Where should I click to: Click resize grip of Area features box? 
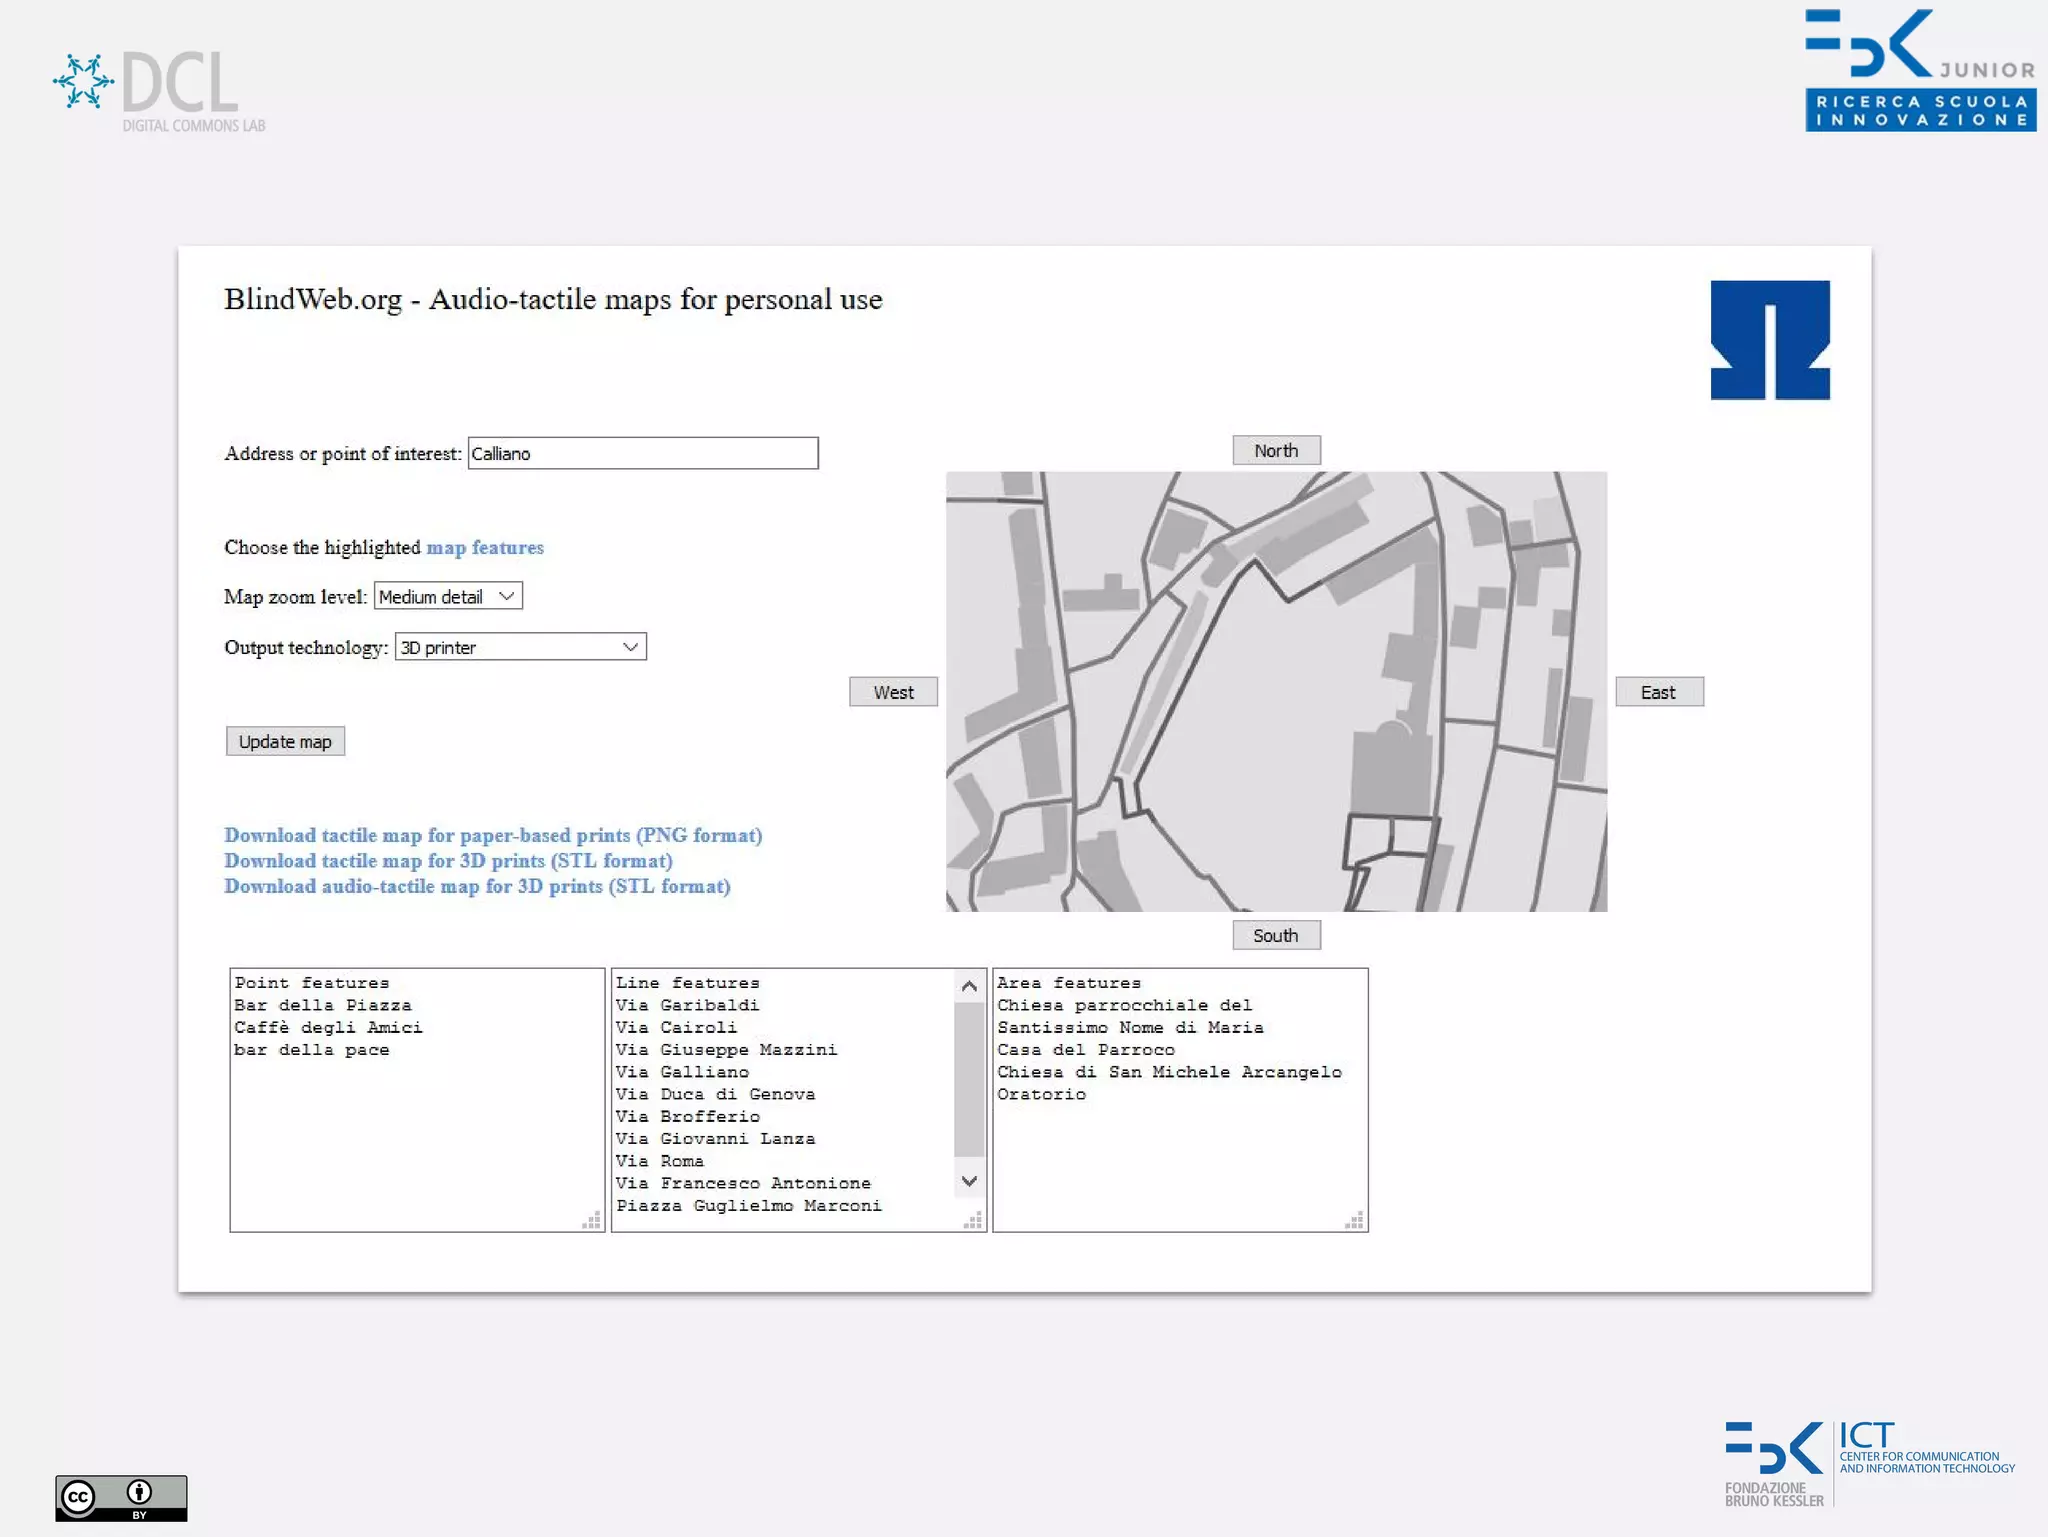(1355, 1220)
